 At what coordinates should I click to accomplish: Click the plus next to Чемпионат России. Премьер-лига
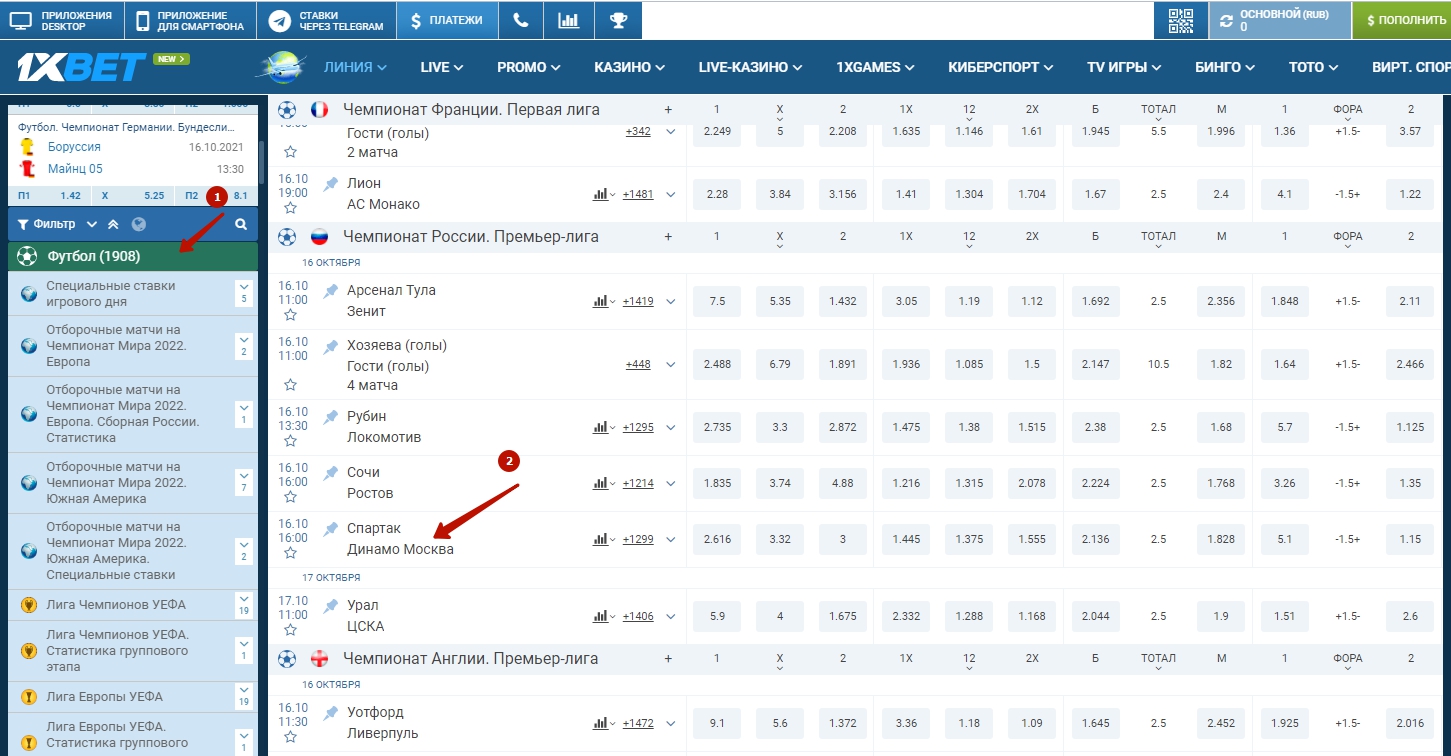[668, 237]
